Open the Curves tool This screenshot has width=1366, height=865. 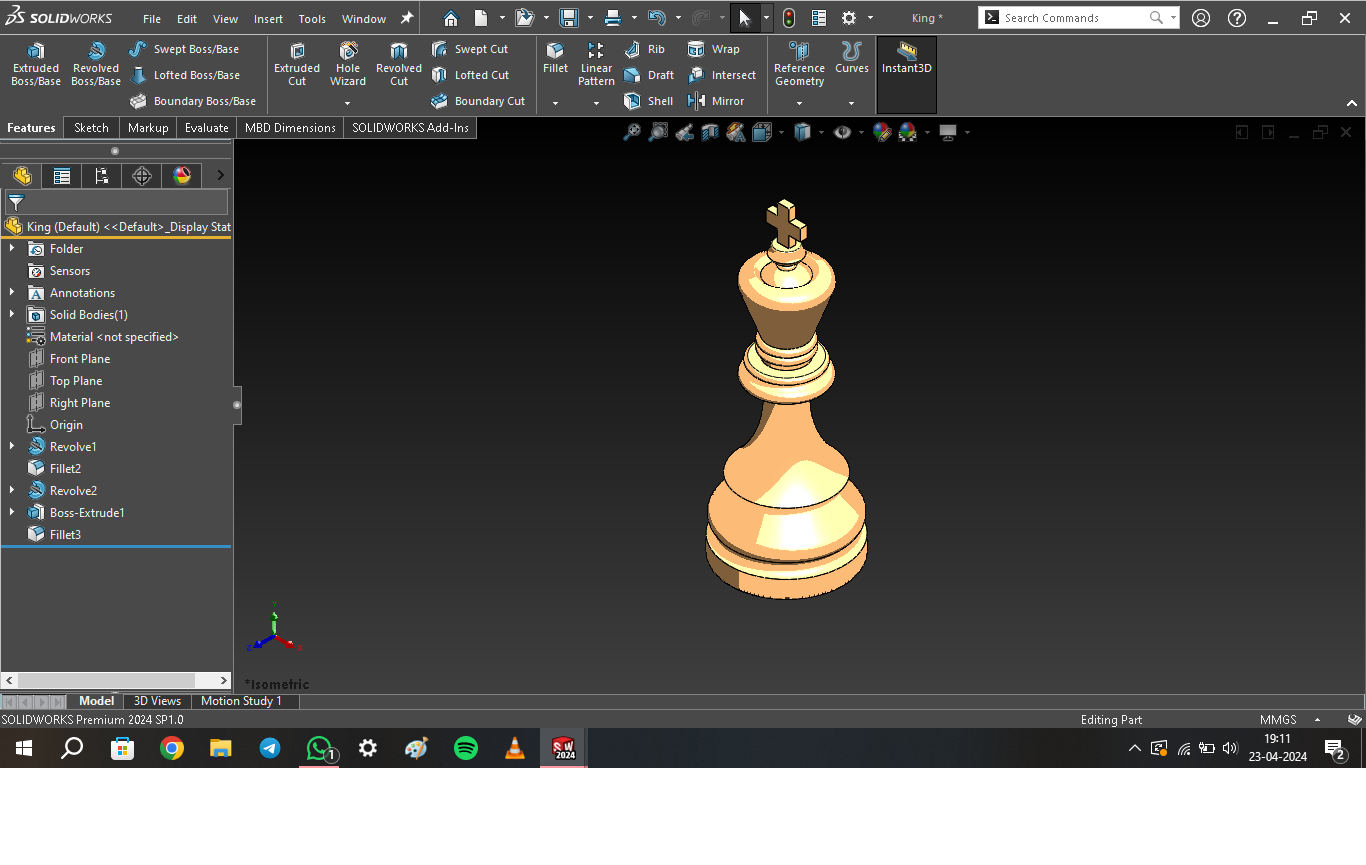point(852,58)
